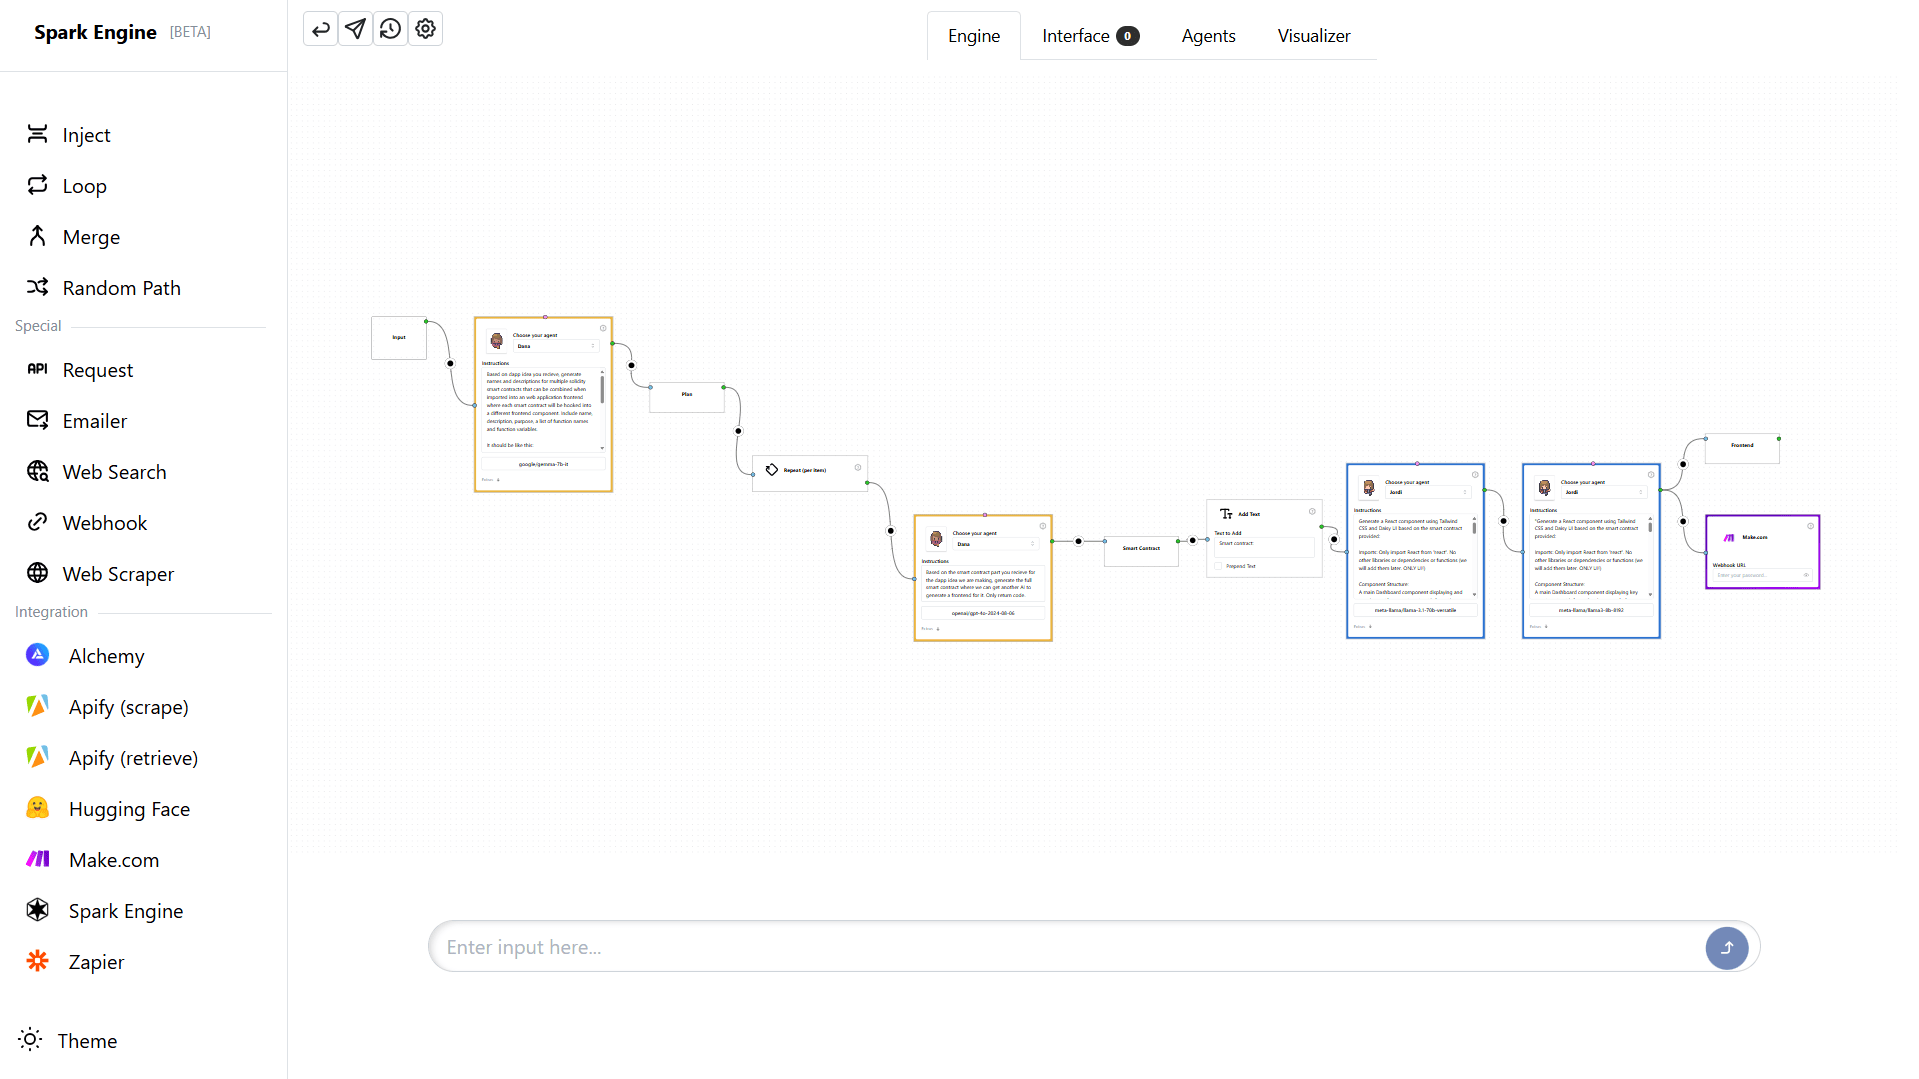
Task: Open agent dropdown on gemma-7b-it node
Action: coord(556,346)
